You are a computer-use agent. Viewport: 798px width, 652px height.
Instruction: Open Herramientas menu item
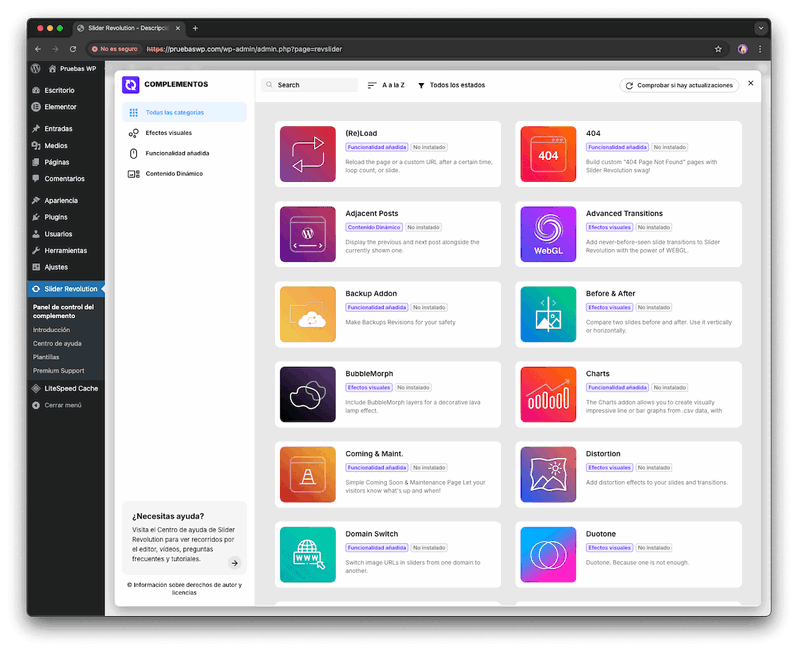[x=66, y=250]
